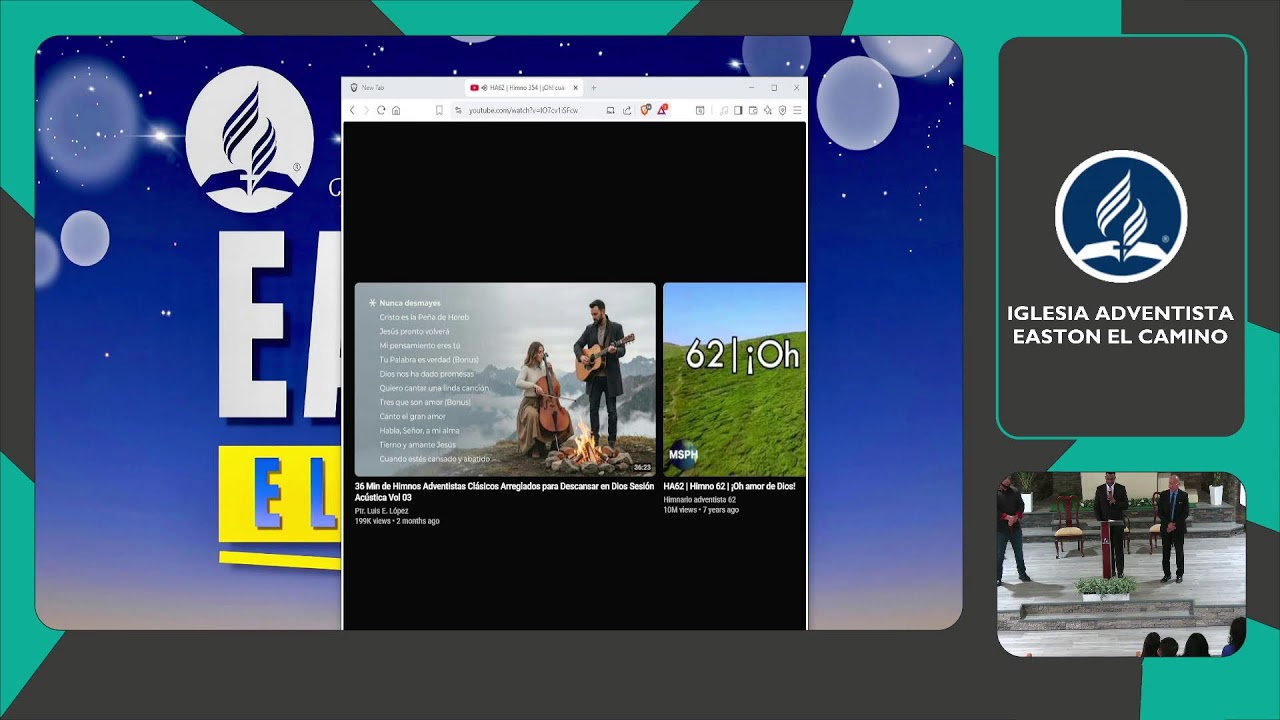This screenshot has width=1280, height=720.
Task: Click the title 'HA62 | Himno 62 | ¡Oh amor de Dios!'
Action: coord(729,487)
